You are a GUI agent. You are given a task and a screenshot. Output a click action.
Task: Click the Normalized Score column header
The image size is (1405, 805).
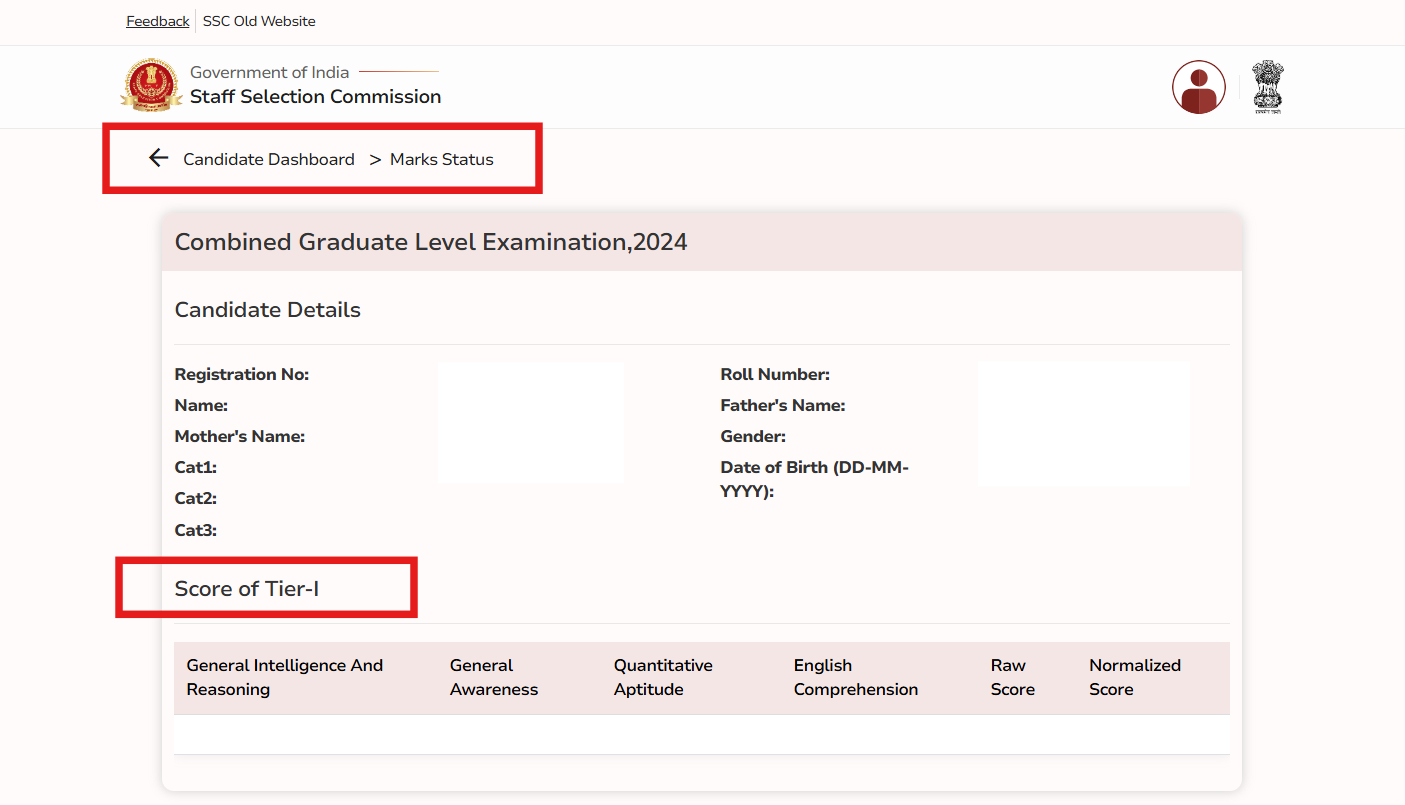[x=1135, y=677]
